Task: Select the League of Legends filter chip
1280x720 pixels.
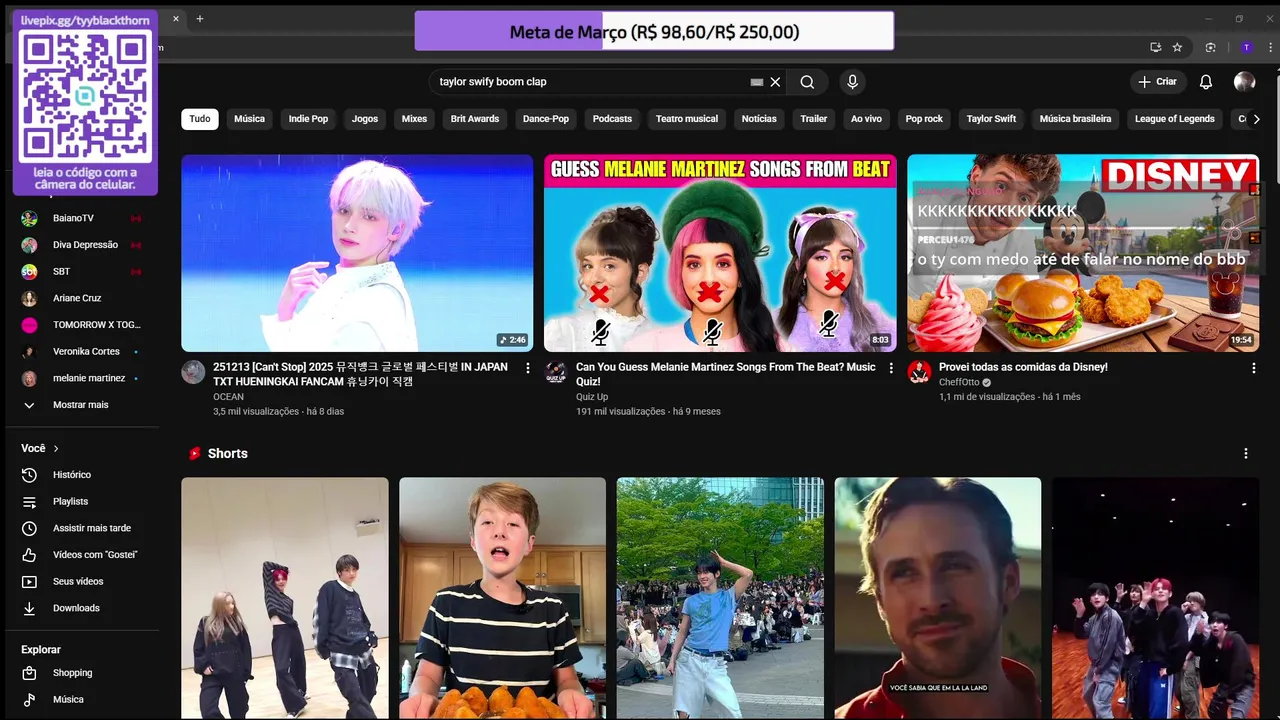Action: tap(1175, 119)
